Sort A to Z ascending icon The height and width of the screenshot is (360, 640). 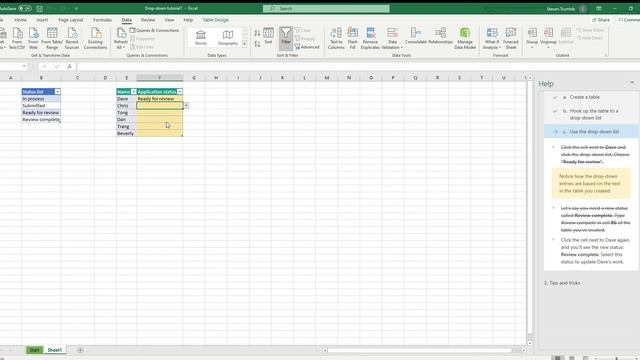(257, 33)
